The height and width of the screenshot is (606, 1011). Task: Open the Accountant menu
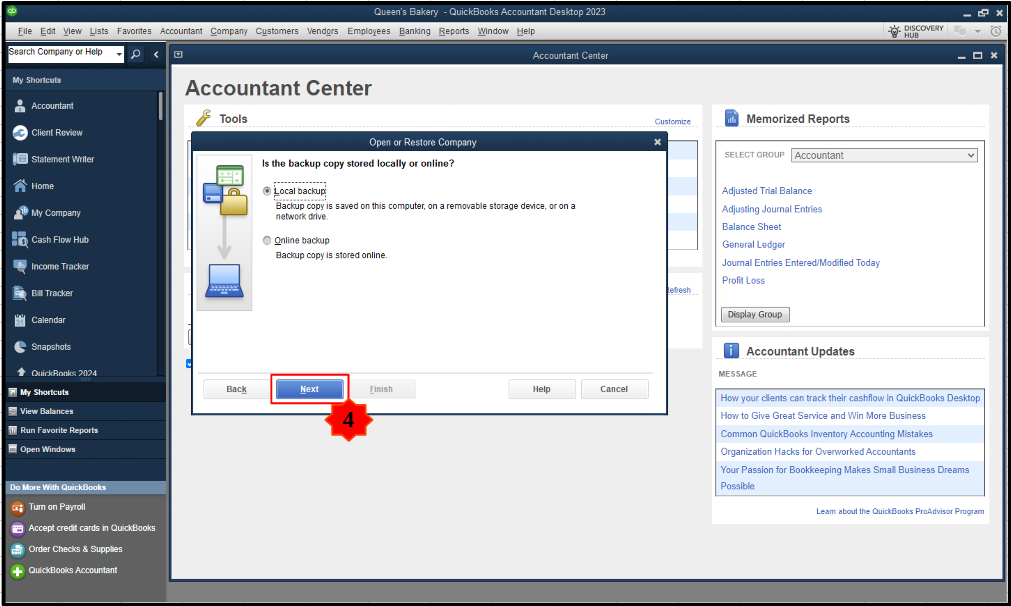pos(181,31)
